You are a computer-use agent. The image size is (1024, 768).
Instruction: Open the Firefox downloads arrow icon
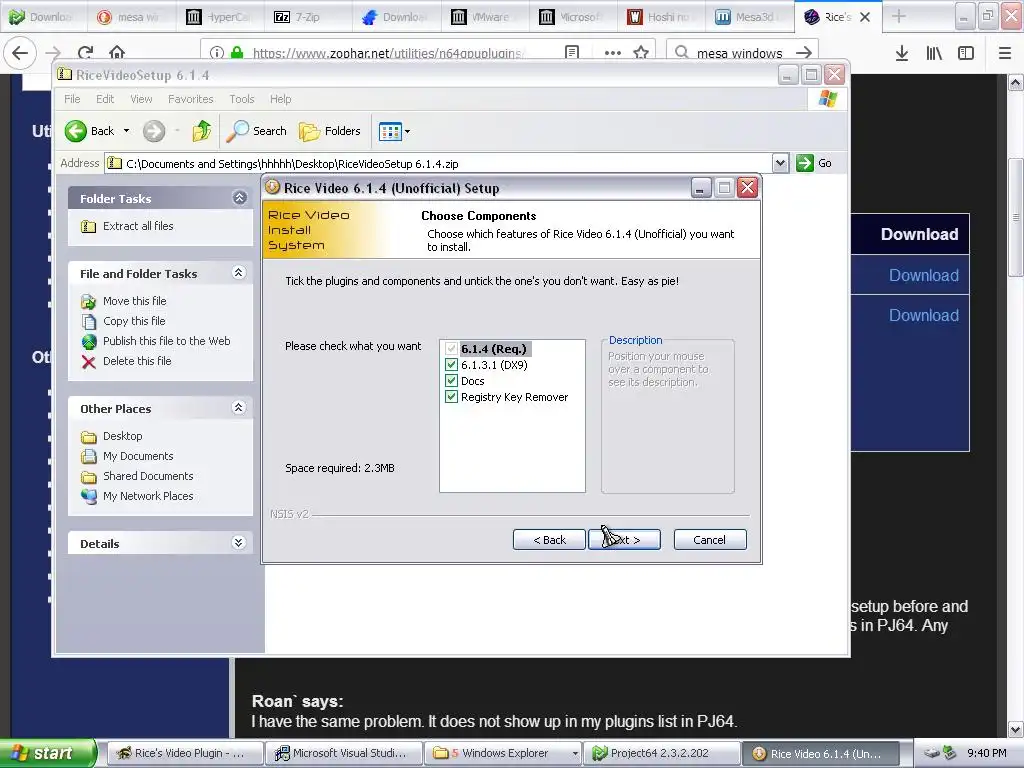[x=902, y=53]
